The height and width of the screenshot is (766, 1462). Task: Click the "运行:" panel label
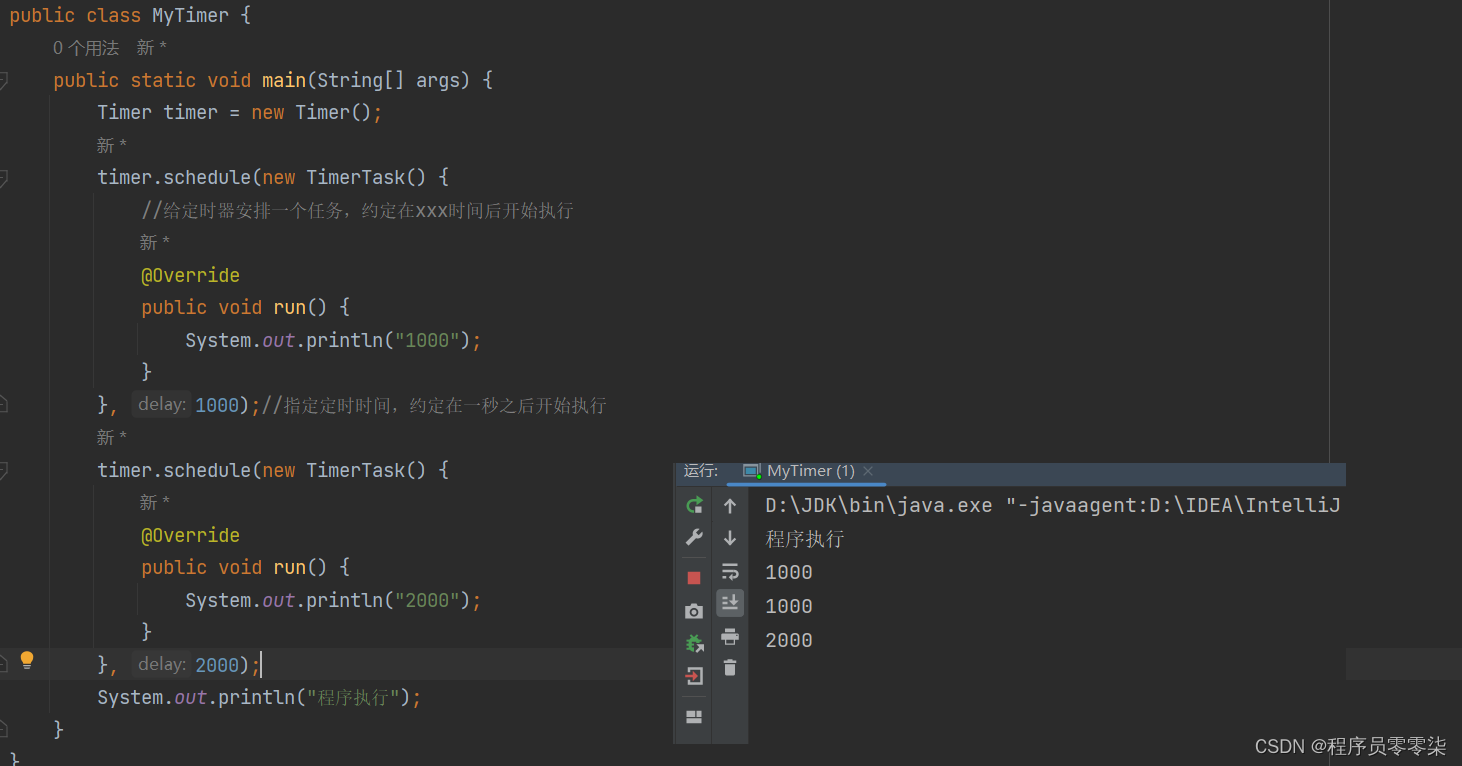pyautogui.click(x=701, y=471)
